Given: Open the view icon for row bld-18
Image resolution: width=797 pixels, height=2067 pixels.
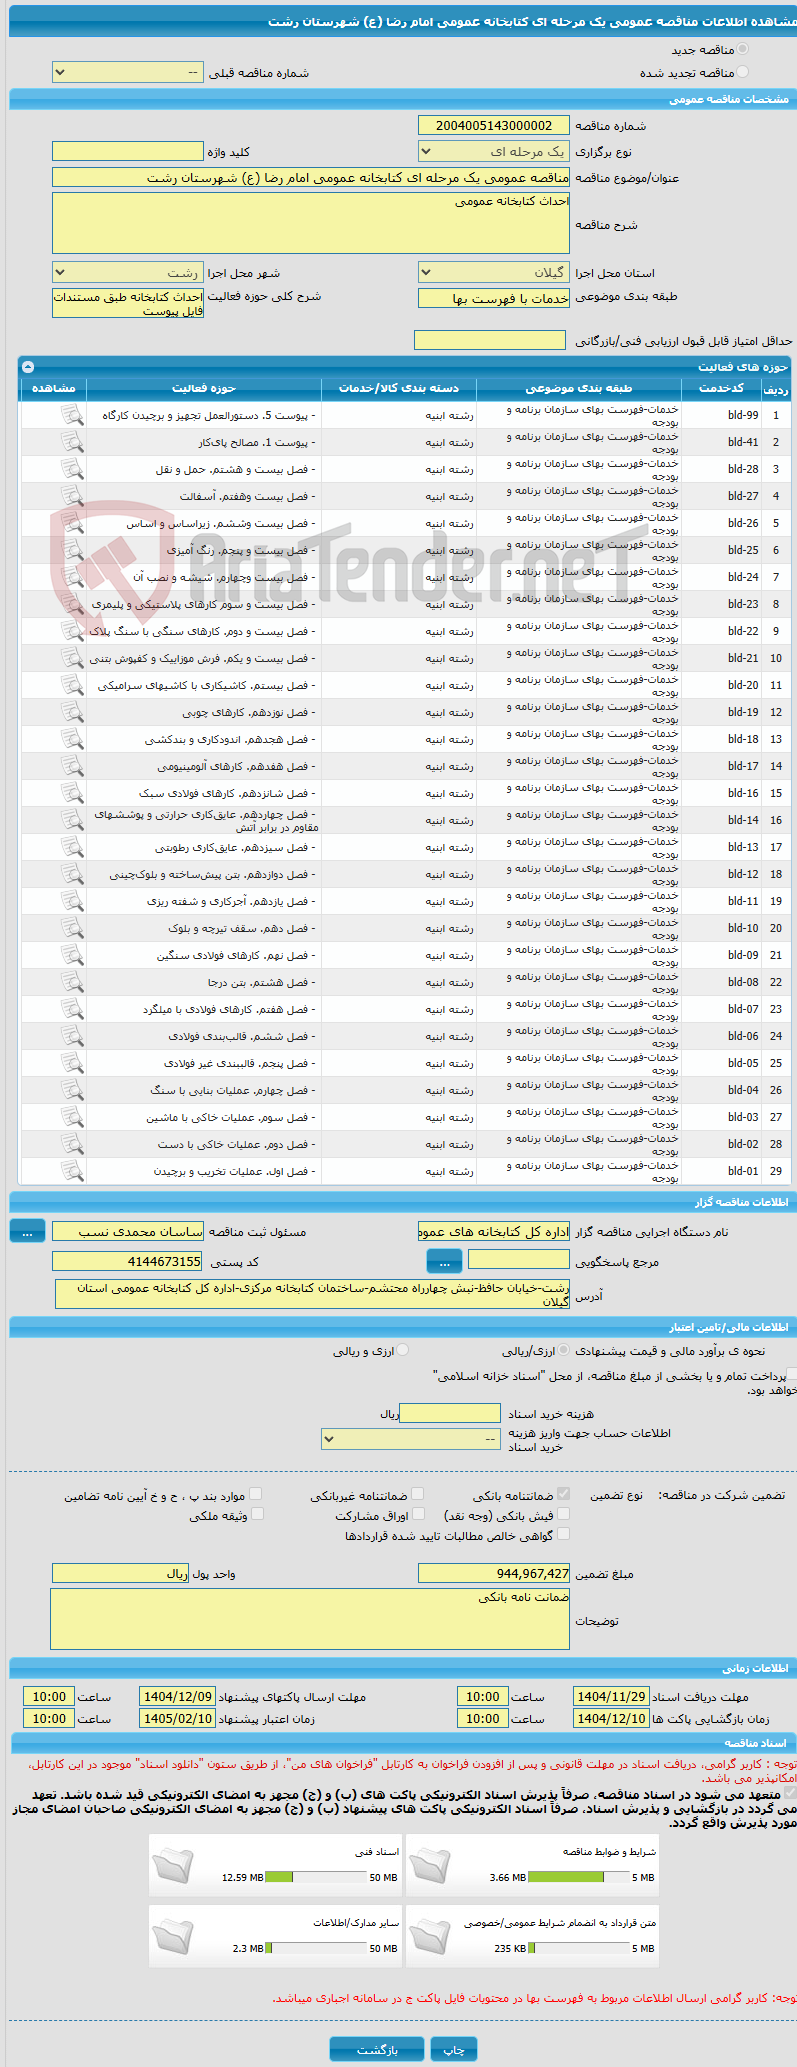Looking at the screenshot, I should 72,739.
